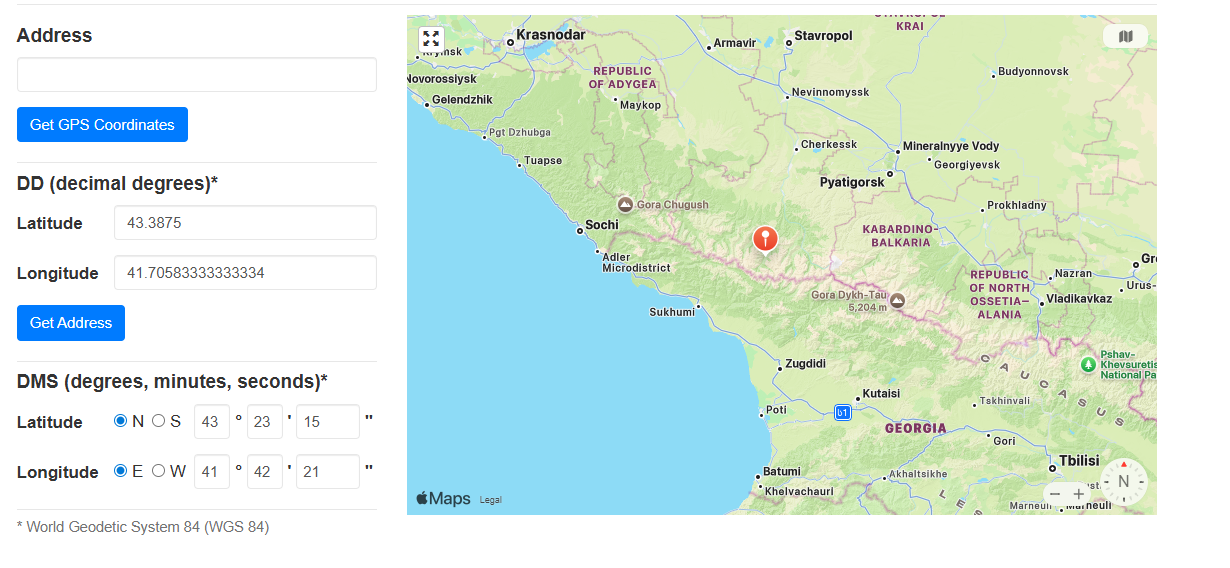Click the Gori town label
Viewport: 1230px width, 568px height.
tap(1004, 440)
